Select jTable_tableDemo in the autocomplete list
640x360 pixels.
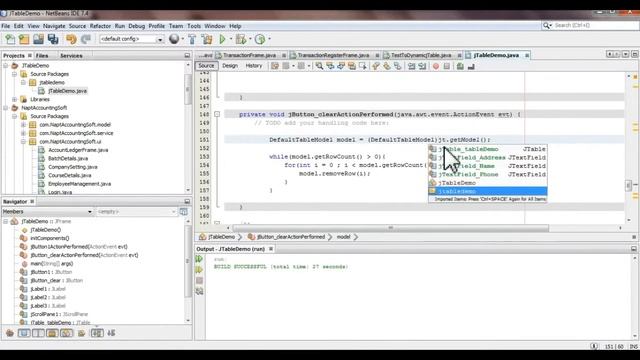487,149
